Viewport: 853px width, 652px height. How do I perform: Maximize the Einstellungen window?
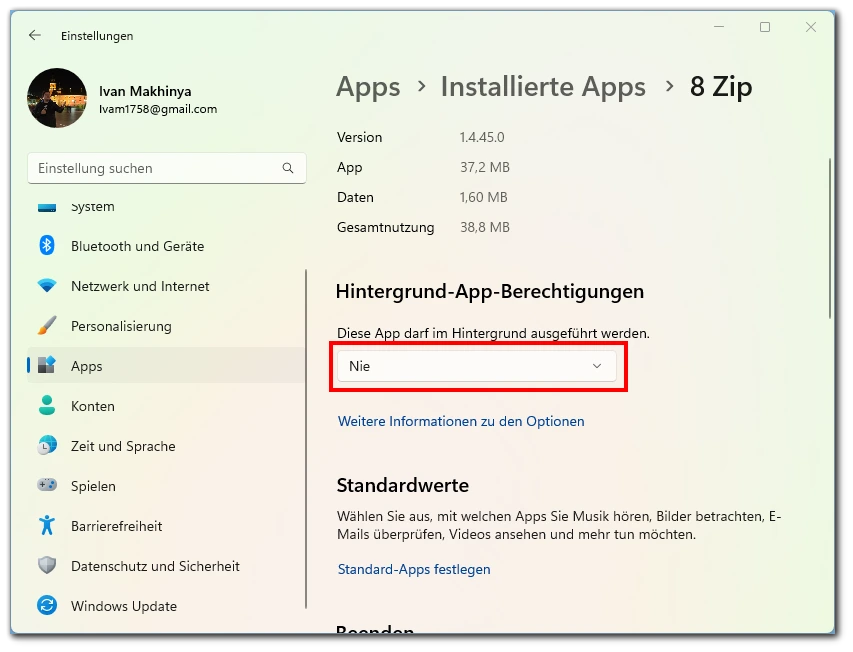click(x=765, y=27)
